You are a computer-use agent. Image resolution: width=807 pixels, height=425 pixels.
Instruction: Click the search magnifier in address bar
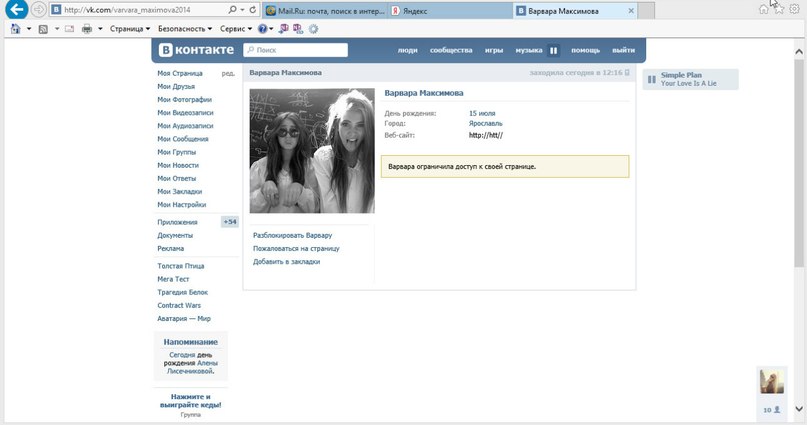[232, 10]
